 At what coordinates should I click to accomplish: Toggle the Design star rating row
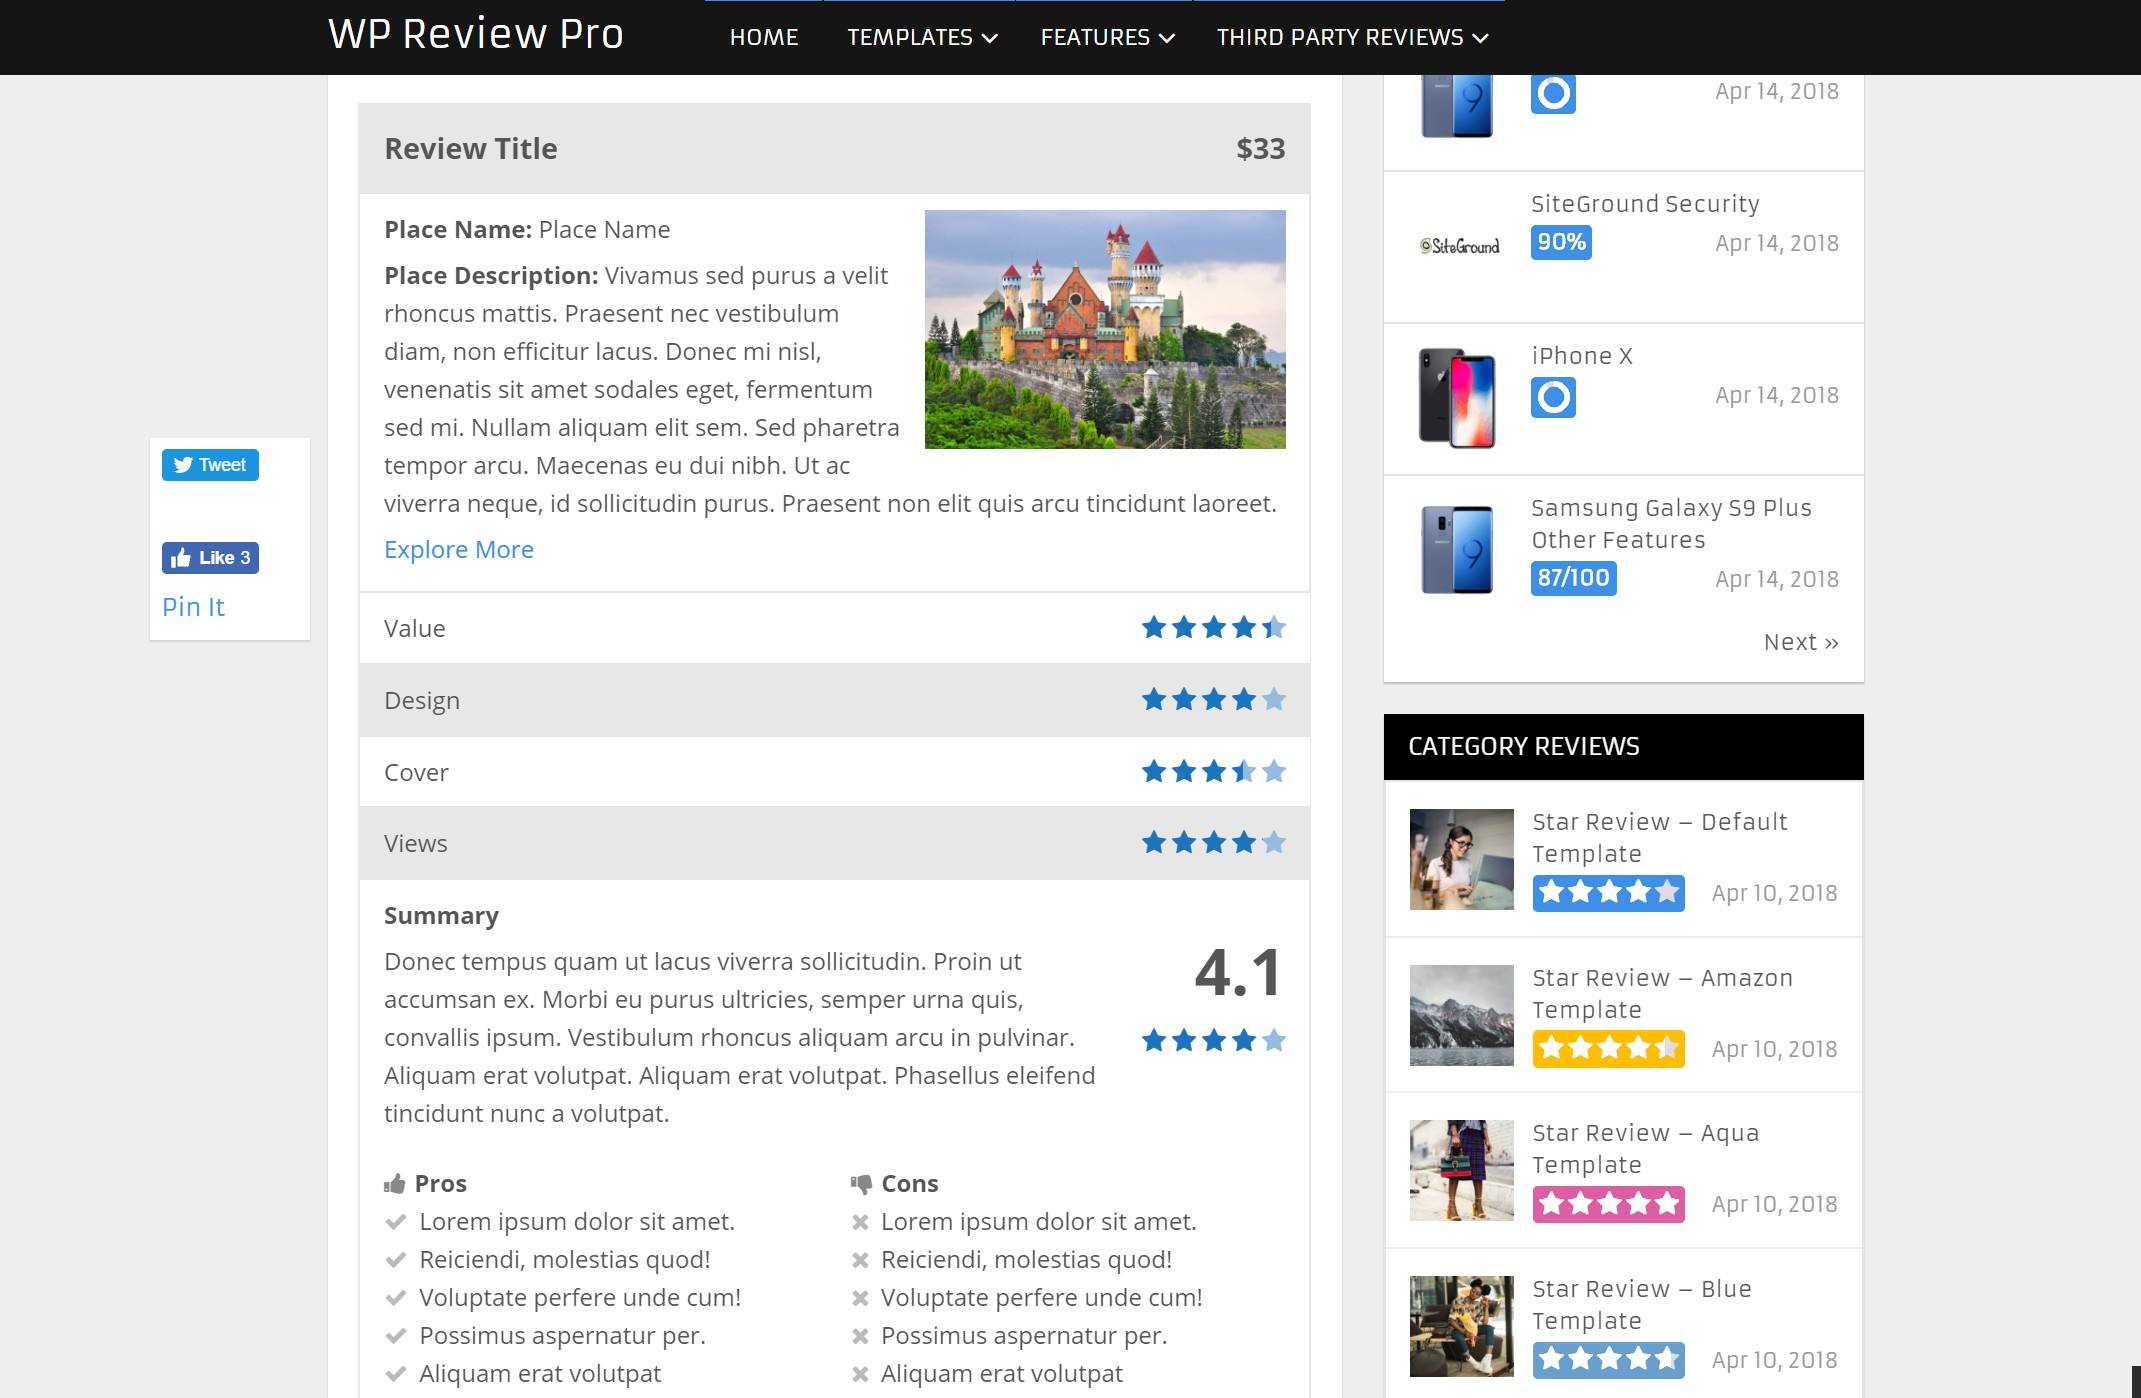pos(833,701)
